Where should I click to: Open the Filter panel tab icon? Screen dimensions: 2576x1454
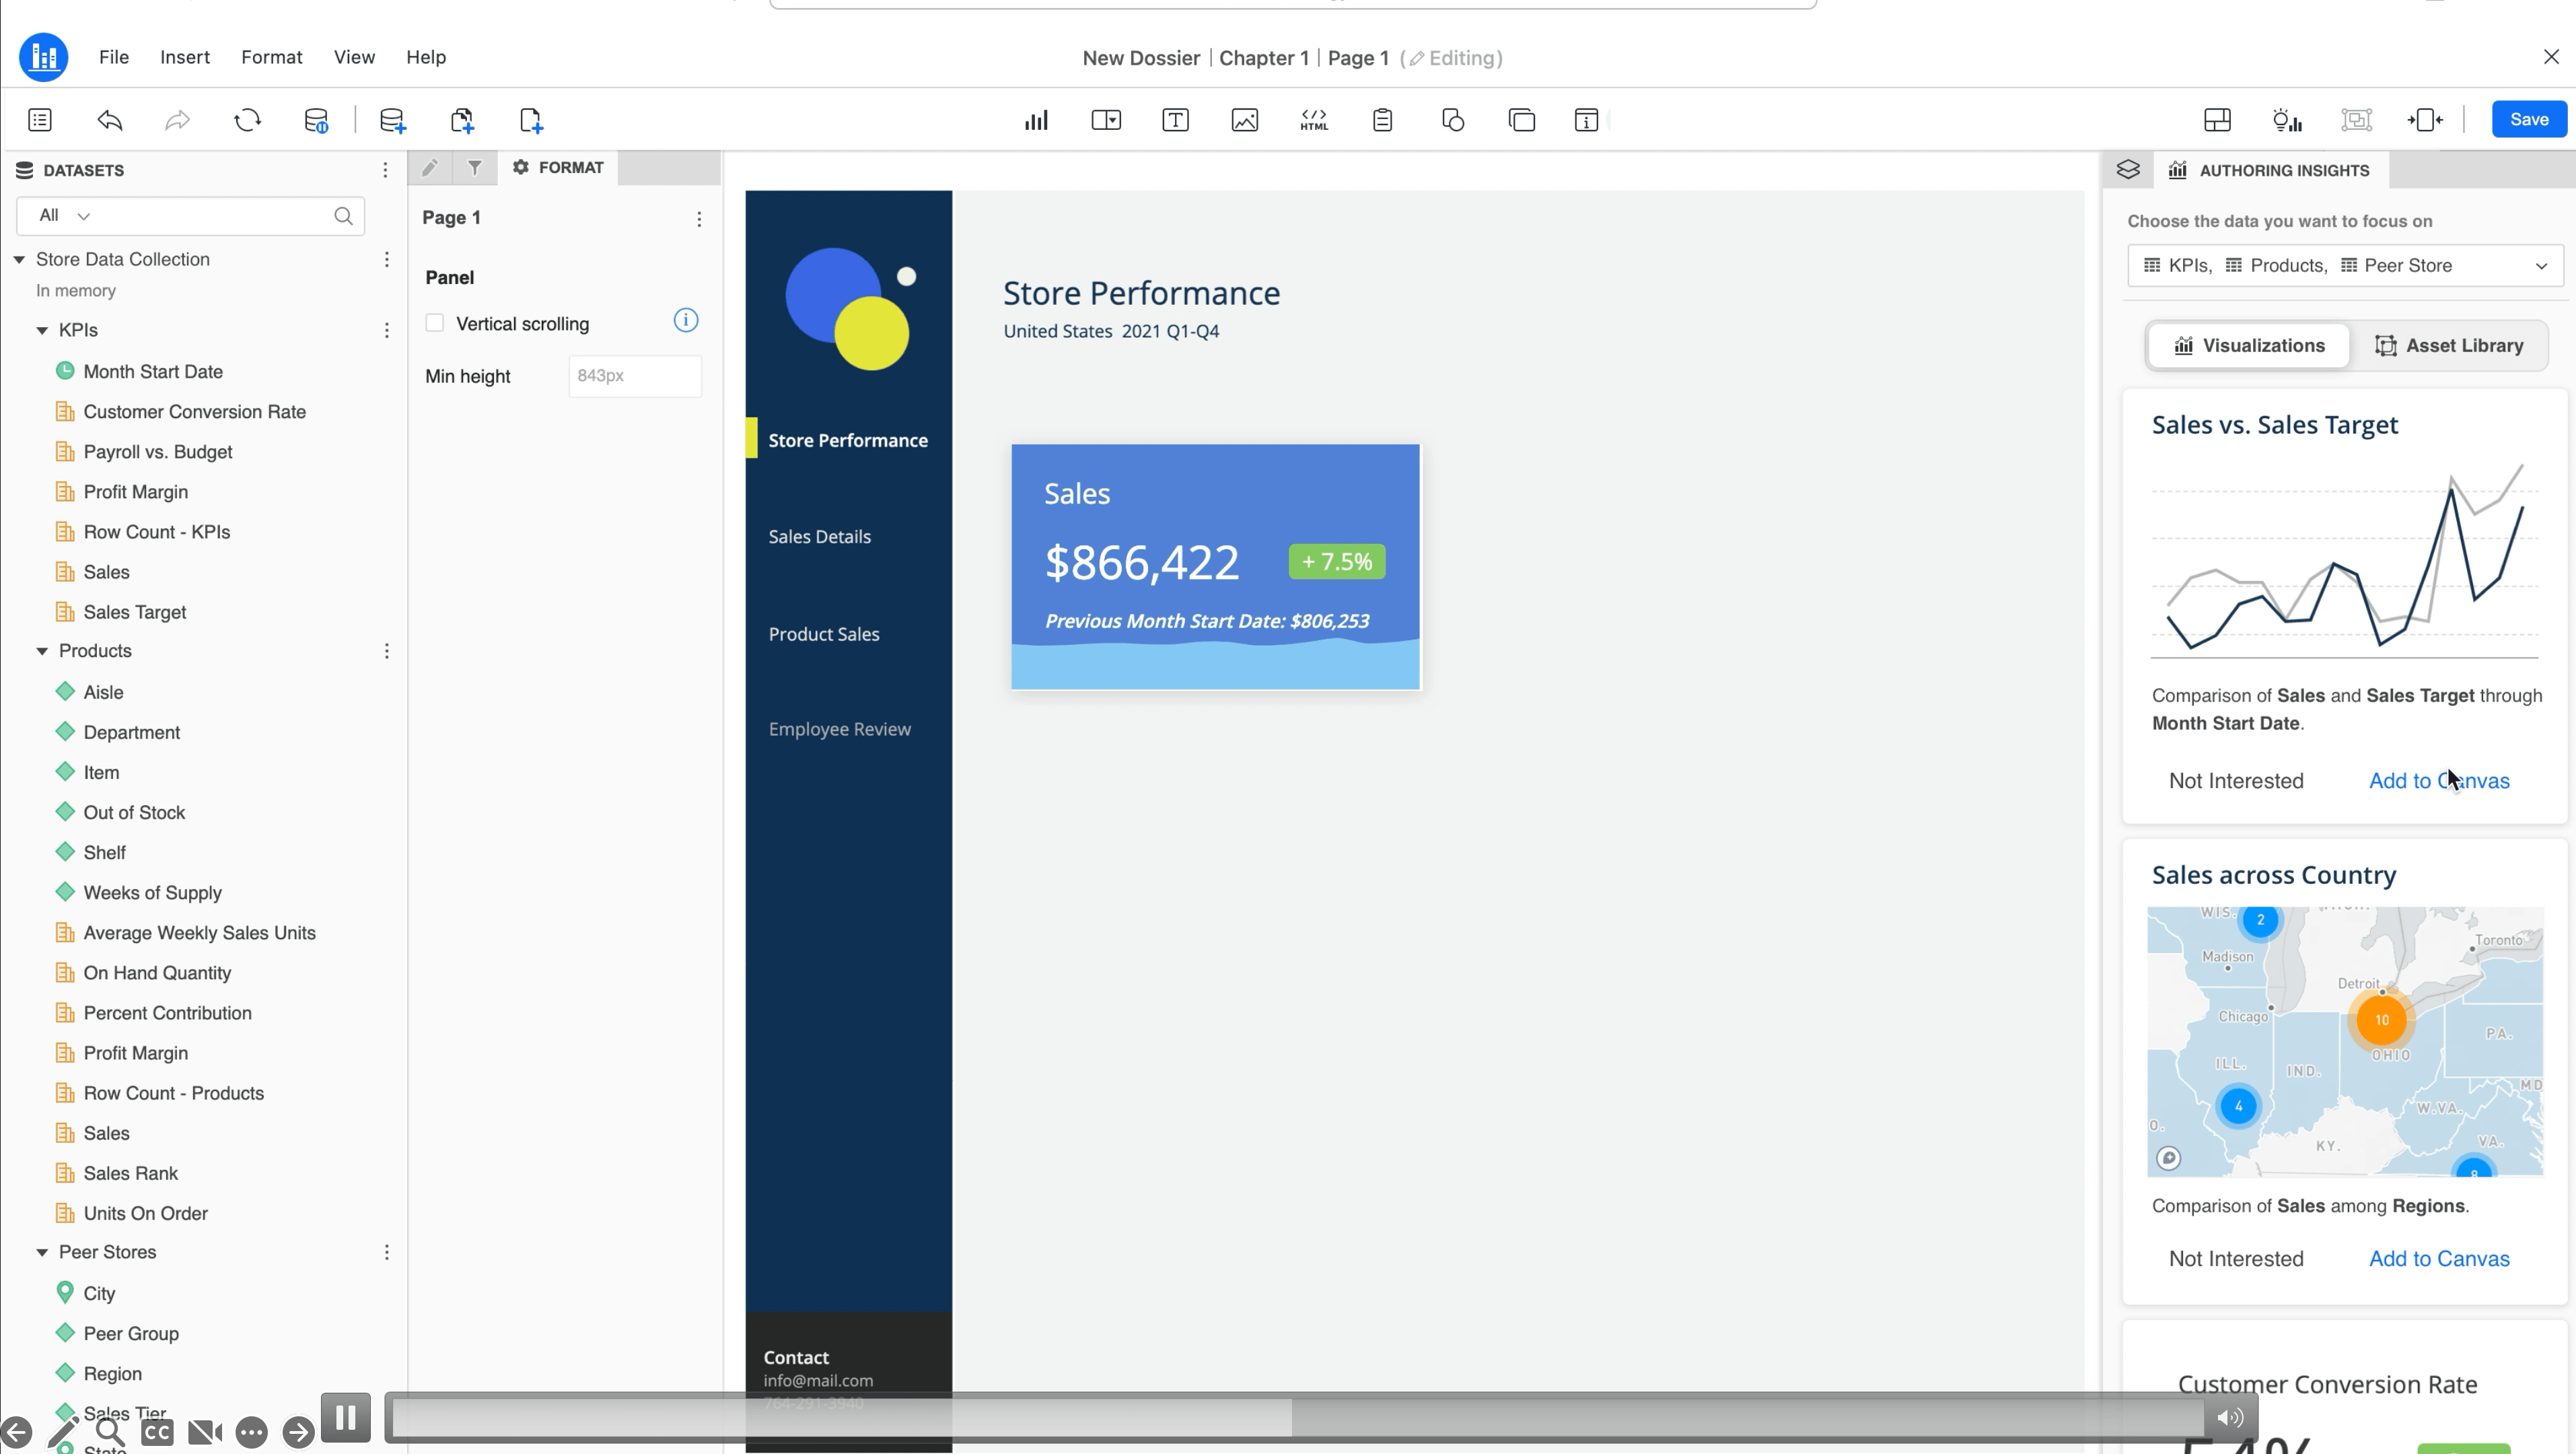(x=475, y=168)
